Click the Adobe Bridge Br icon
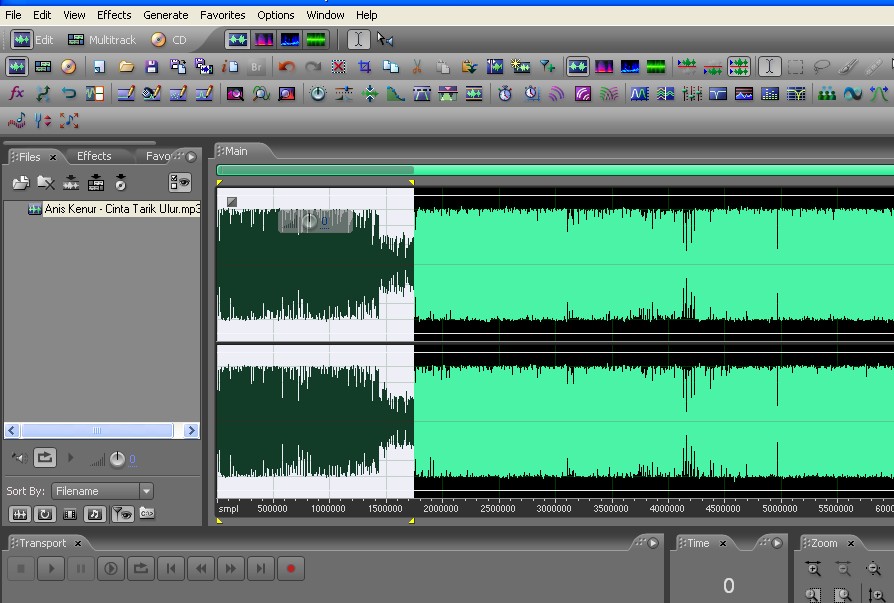The width and height of the screenshot is (894, 603). [257, 67]
